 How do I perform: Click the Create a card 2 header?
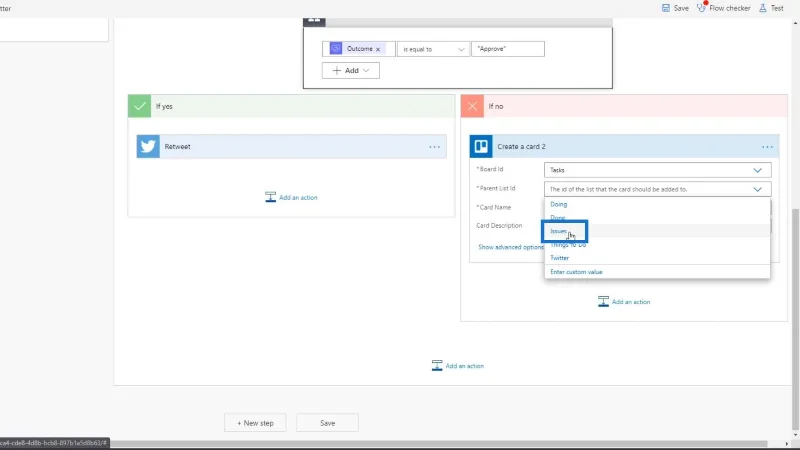tap(624, 146)
